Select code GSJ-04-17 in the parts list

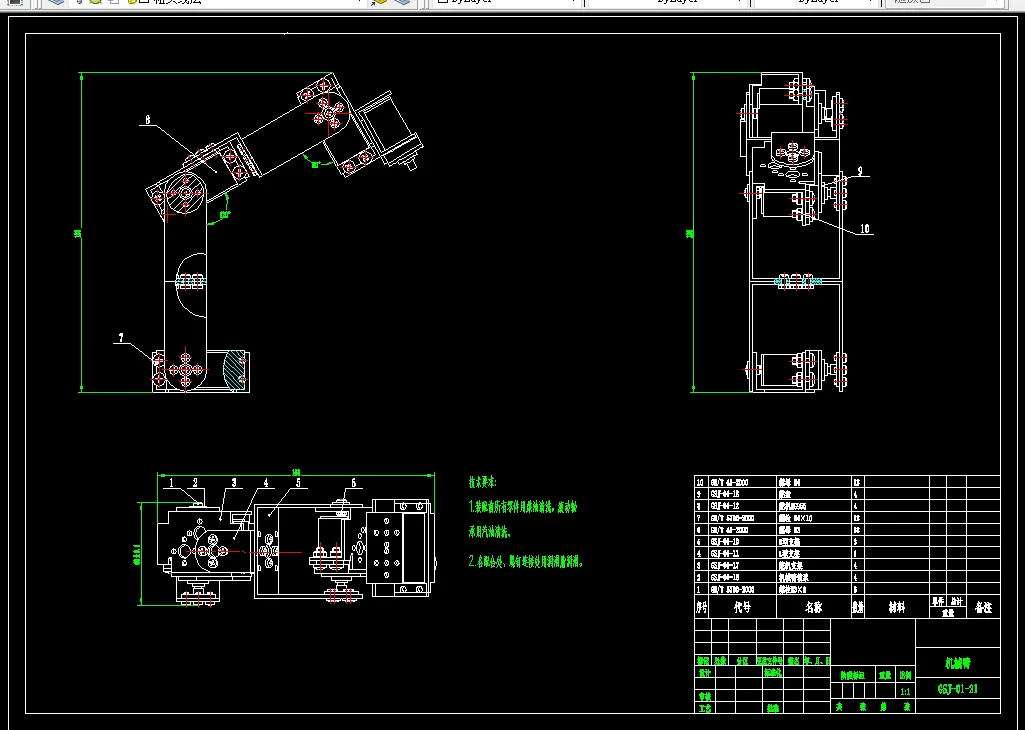(725, 565)
